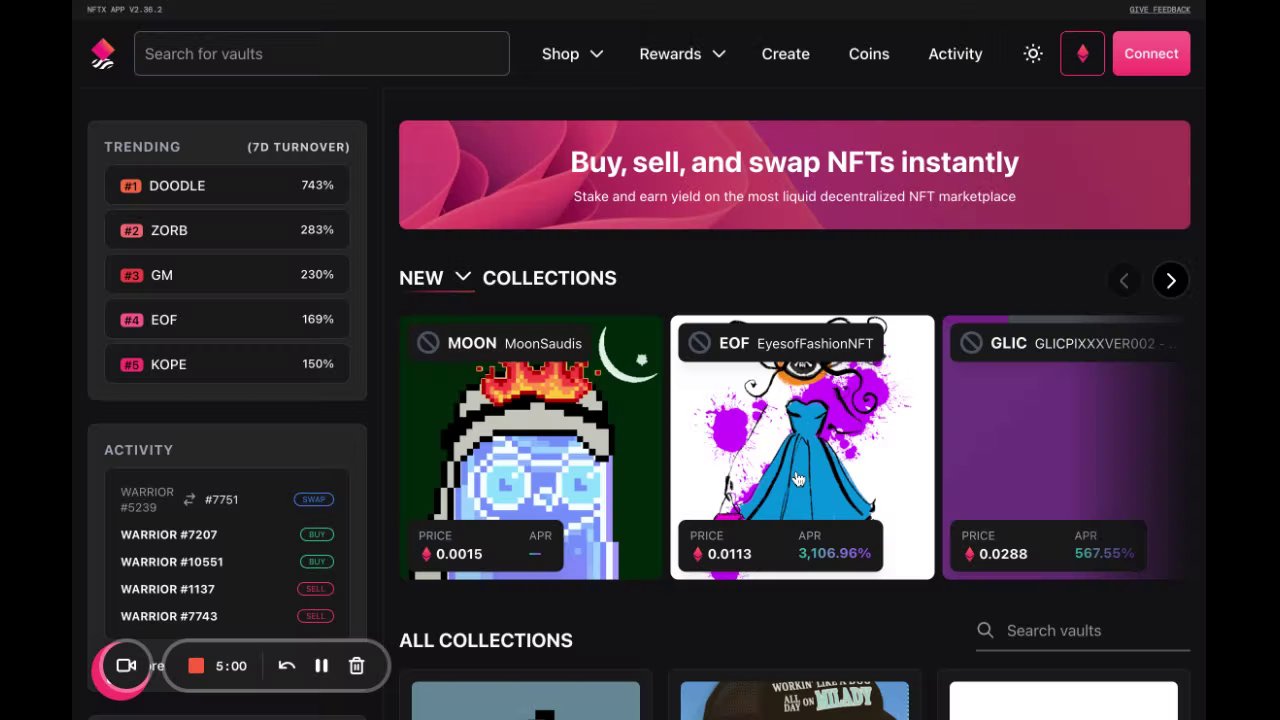Click BUY tag beside WARRIOR #10551
The image size is (1280, 720).
tap(317, 562)
